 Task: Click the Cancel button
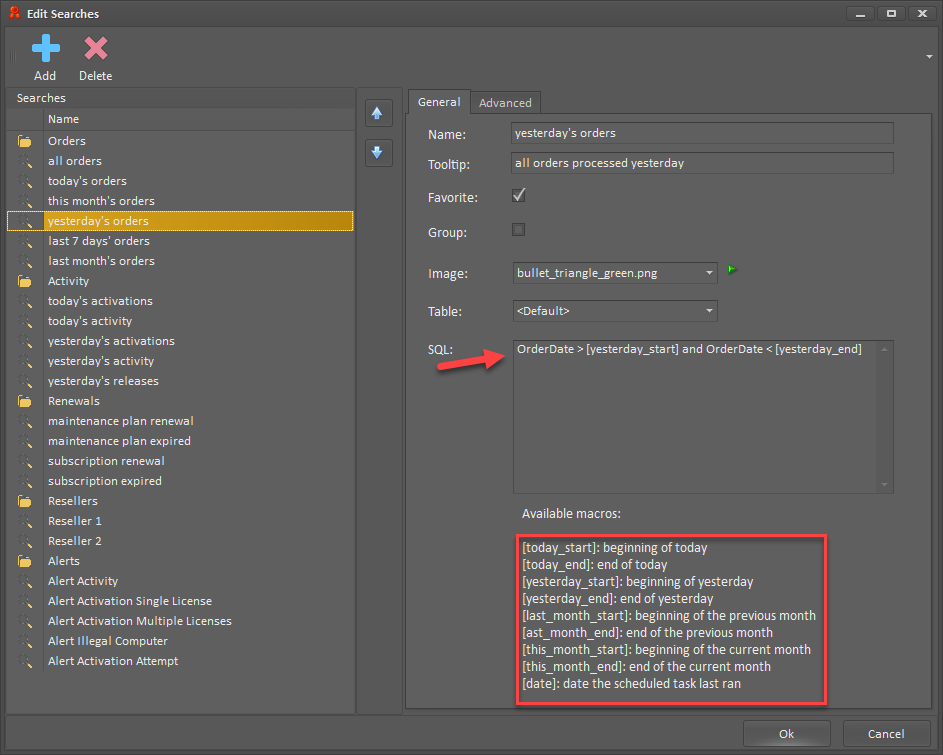click(886, 733)
